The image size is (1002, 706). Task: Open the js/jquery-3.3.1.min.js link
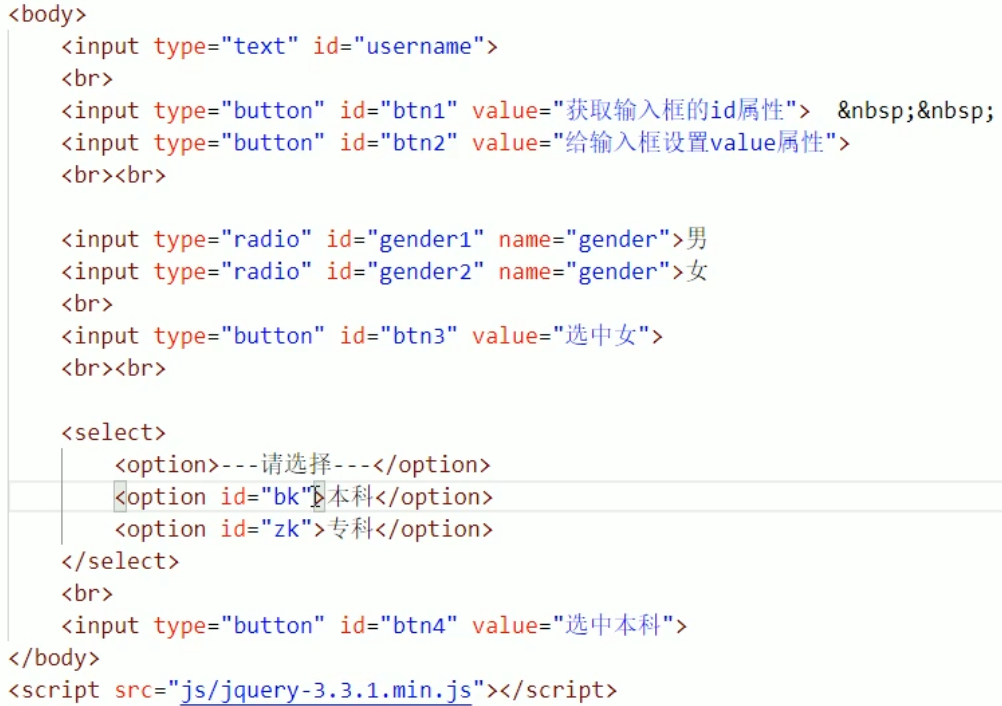pyautogui.click(x=326, y=690)
